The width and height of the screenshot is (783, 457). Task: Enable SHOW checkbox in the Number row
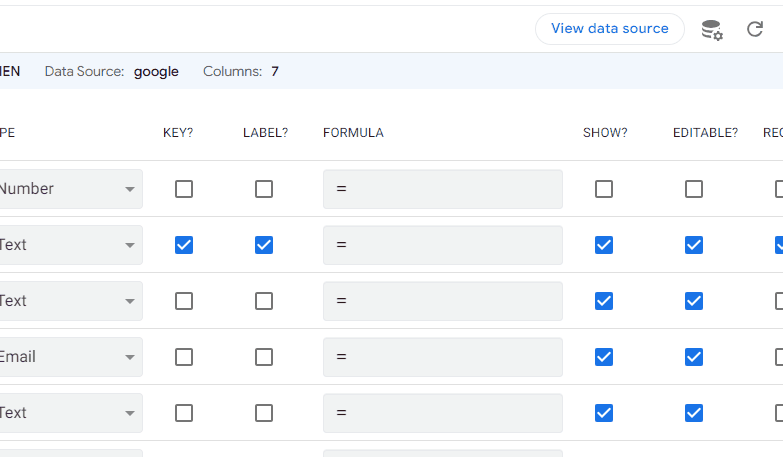604,189
